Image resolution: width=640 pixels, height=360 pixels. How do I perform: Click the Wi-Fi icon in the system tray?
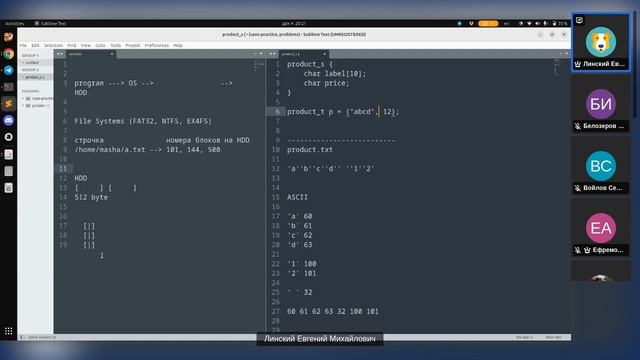pos(529,24)
